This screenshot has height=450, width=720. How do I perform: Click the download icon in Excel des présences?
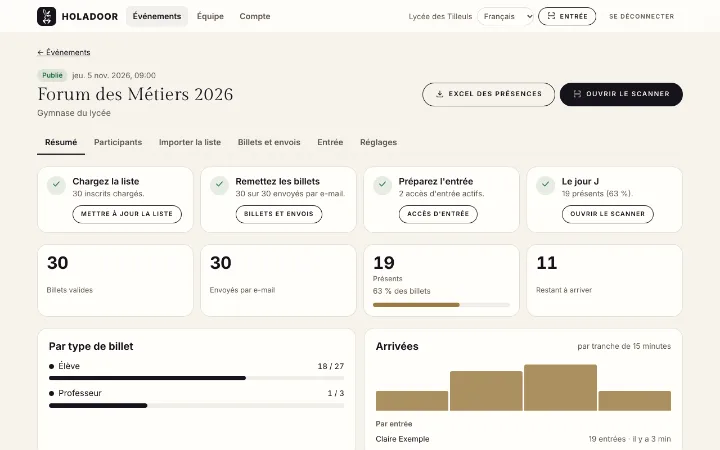(439, 94)
